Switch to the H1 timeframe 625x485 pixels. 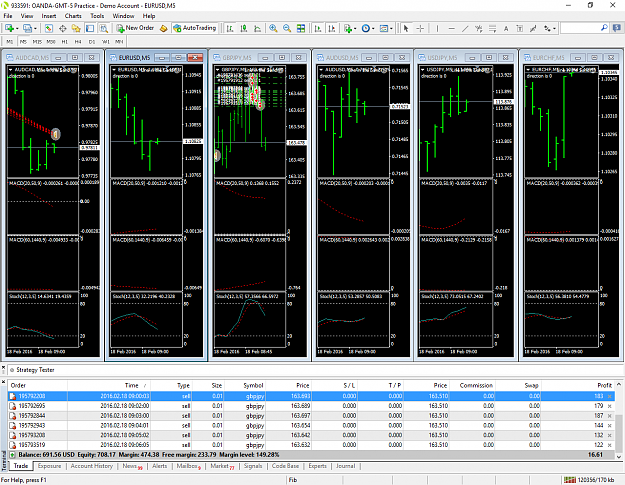pyautogui.click(x=65, y=41)
